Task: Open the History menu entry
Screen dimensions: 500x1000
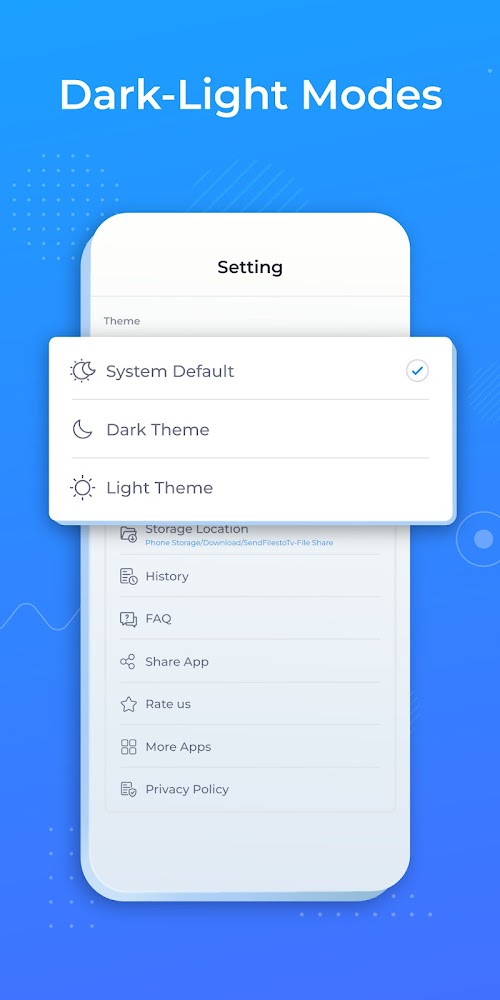Action: coord(249,577)
